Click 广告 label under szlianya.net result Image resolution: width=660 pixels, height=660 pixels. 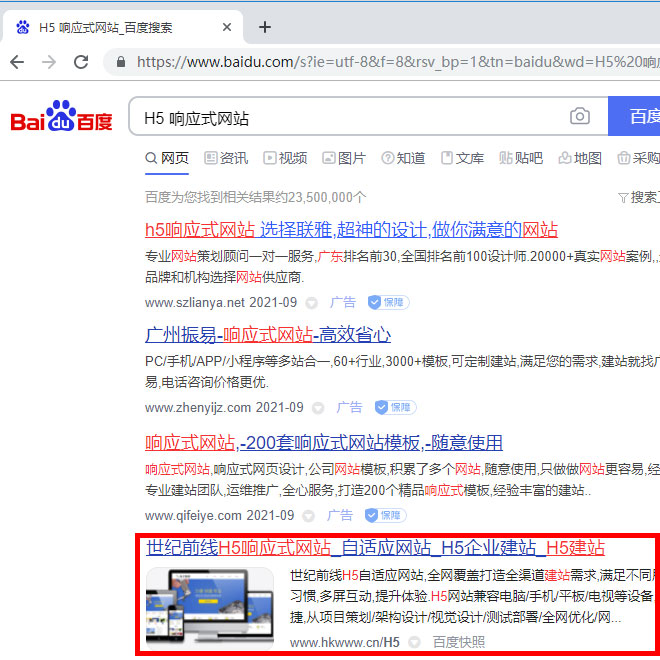tap(343, 302)
